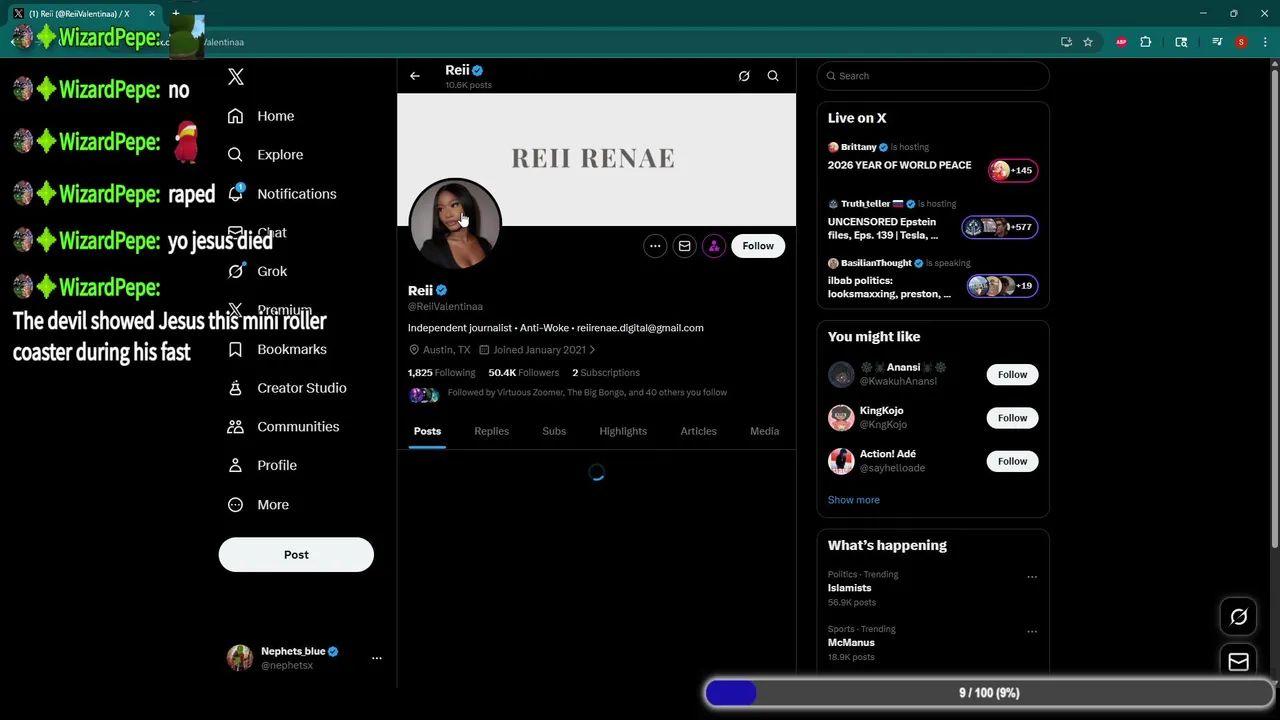Open the Subs tab
The image size is (1280, 720).
pos(554,431)
